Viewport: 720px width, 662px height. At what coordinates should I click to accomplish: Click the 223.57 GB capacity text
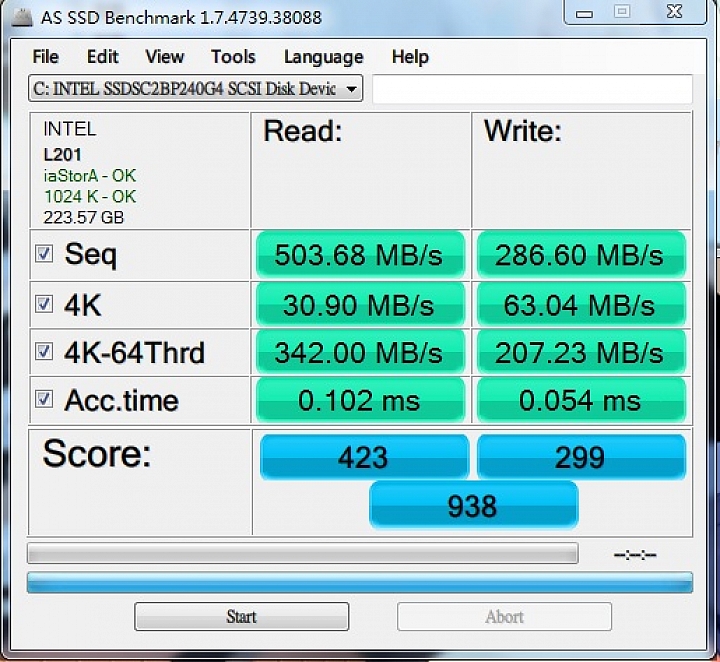click(x=84, y=217)
